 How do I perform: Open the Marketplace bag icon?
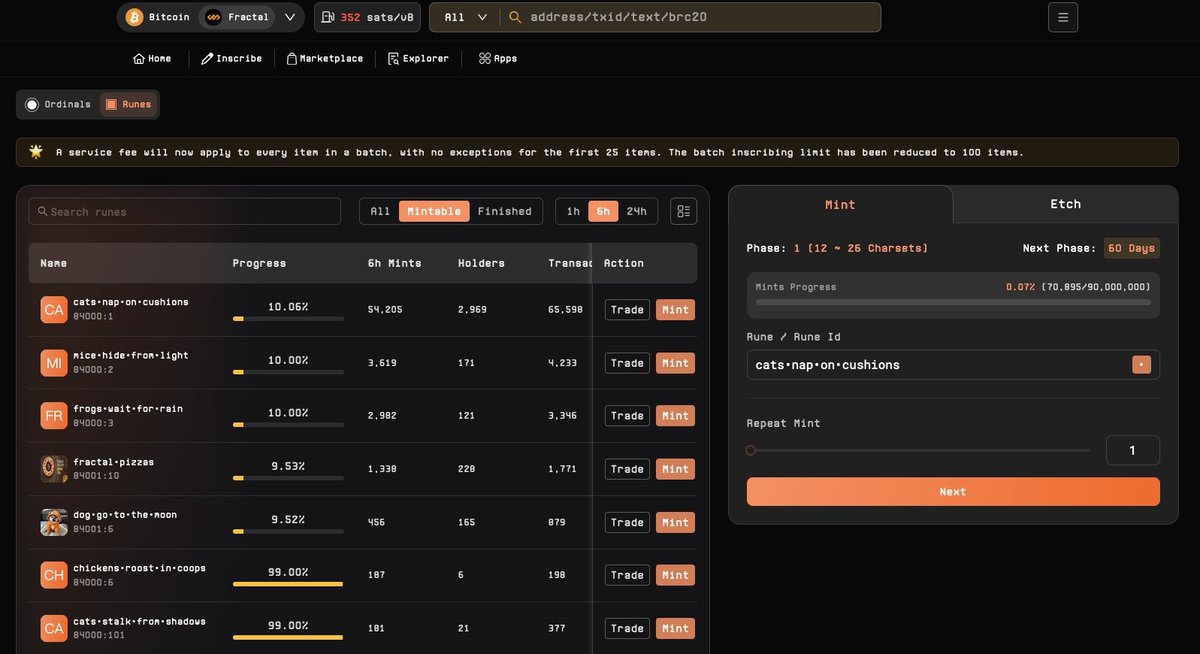pyautogui.click(x=290, y=58)
